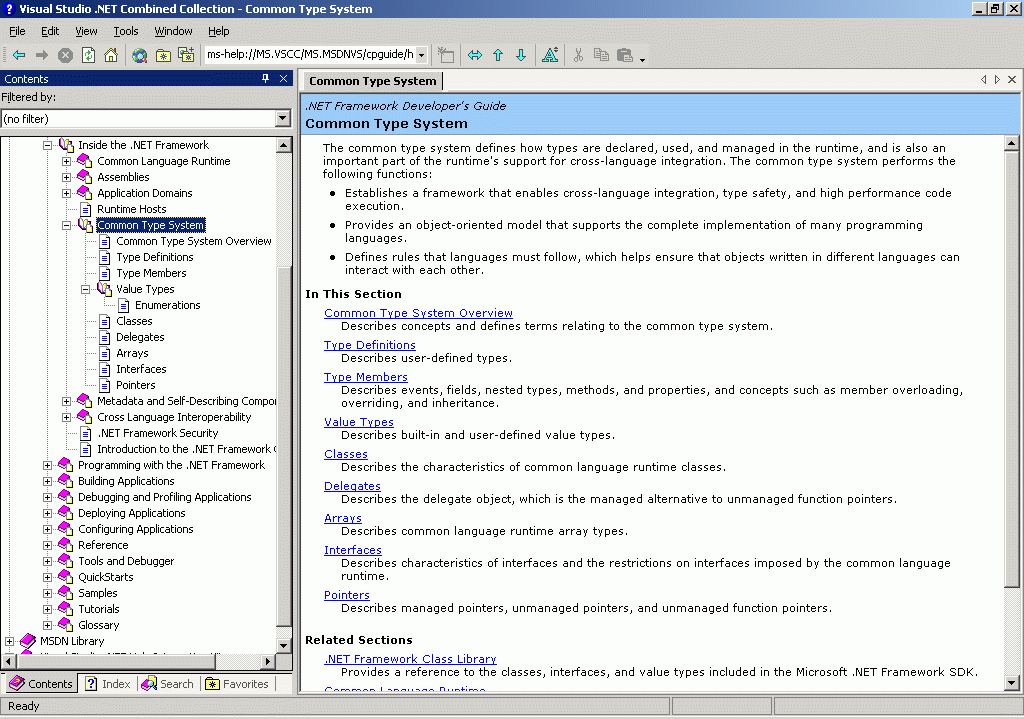Open the Window menu

pos(173,31)
